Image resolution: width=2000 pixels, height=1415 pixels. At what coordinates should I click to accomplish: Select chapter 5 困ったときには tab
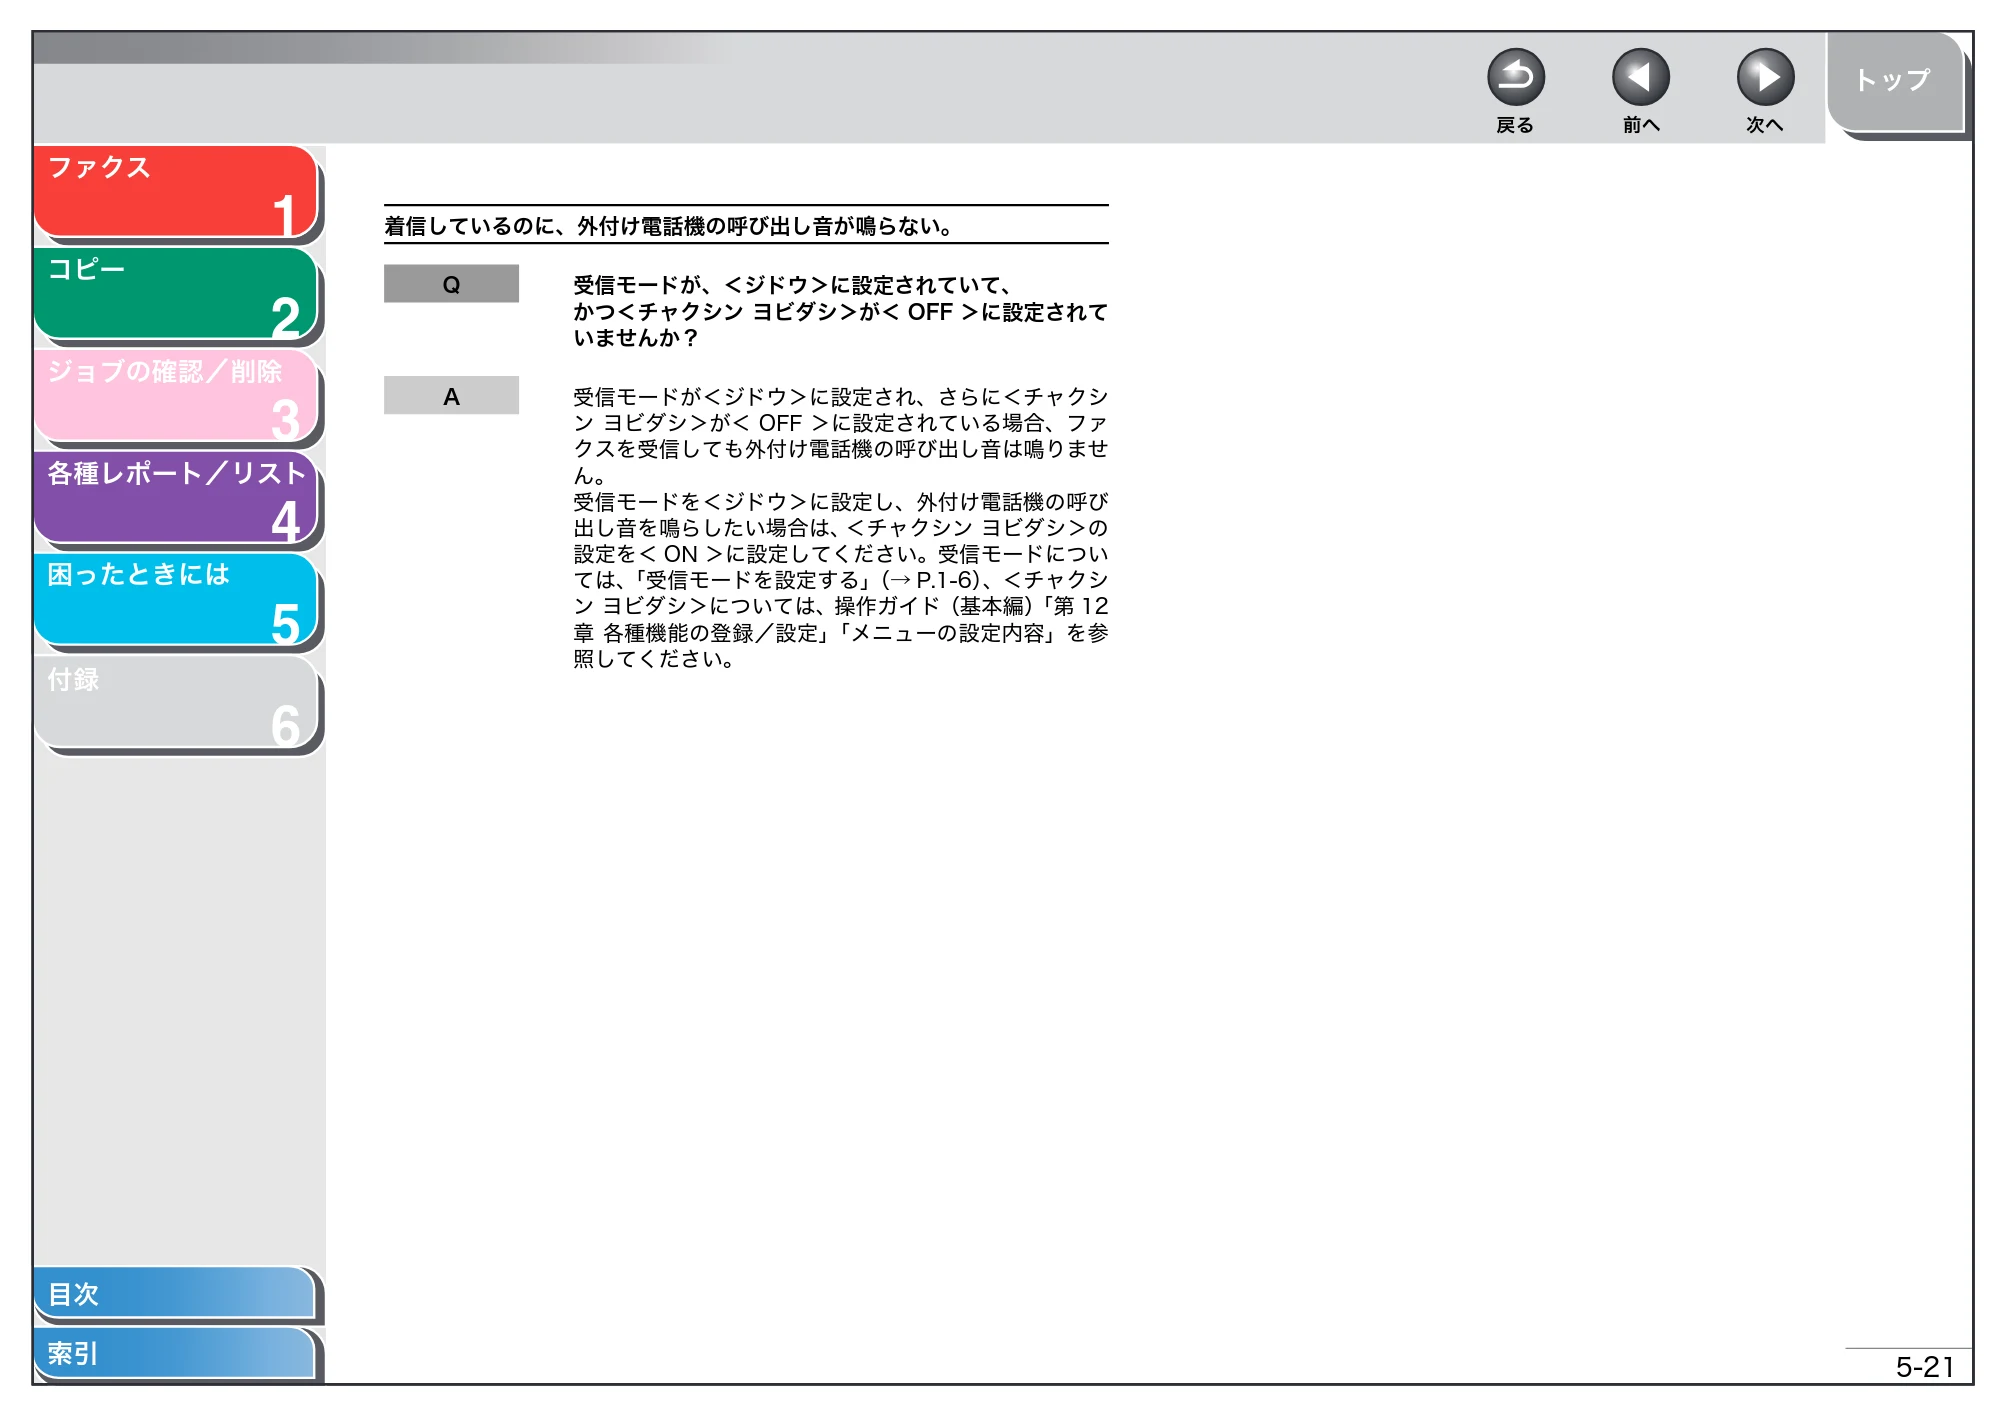pos(176,599)
